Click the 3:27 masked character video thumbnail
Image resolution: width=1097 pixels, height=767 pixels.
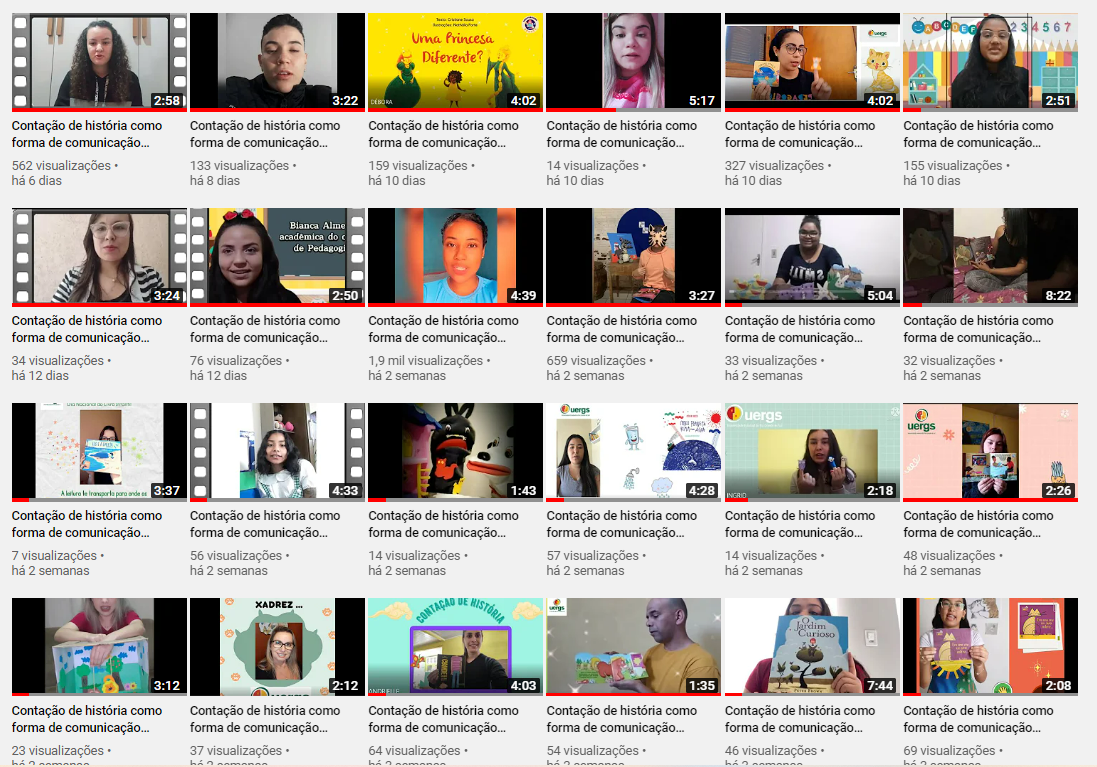[x=633, y=256]
